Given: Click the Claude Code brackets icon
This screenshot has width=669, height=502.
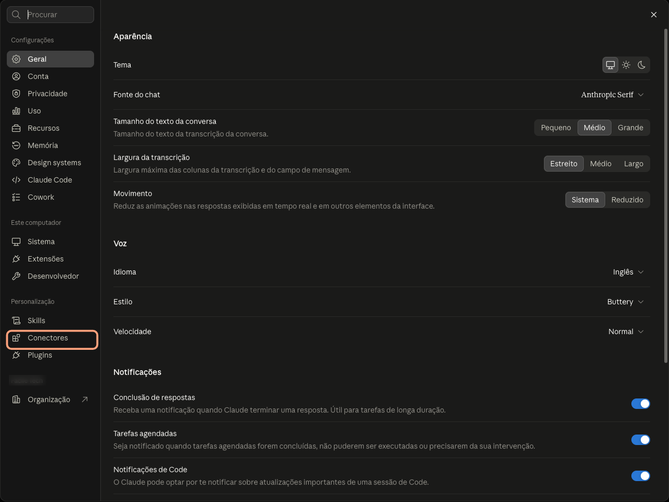Looking at the screenshot, I should 16,180.
